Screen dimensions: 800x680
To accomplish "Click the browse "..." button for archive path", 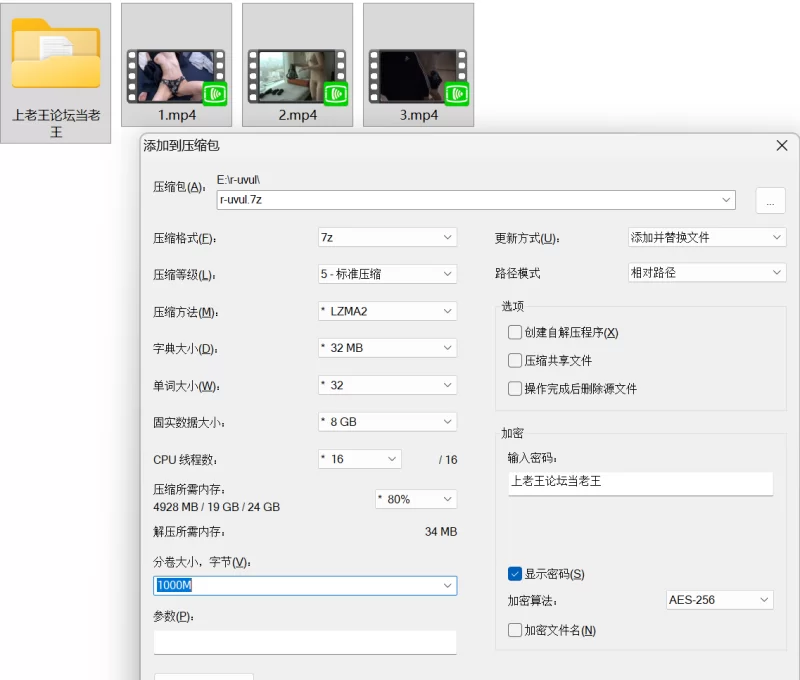I will 770,200.
